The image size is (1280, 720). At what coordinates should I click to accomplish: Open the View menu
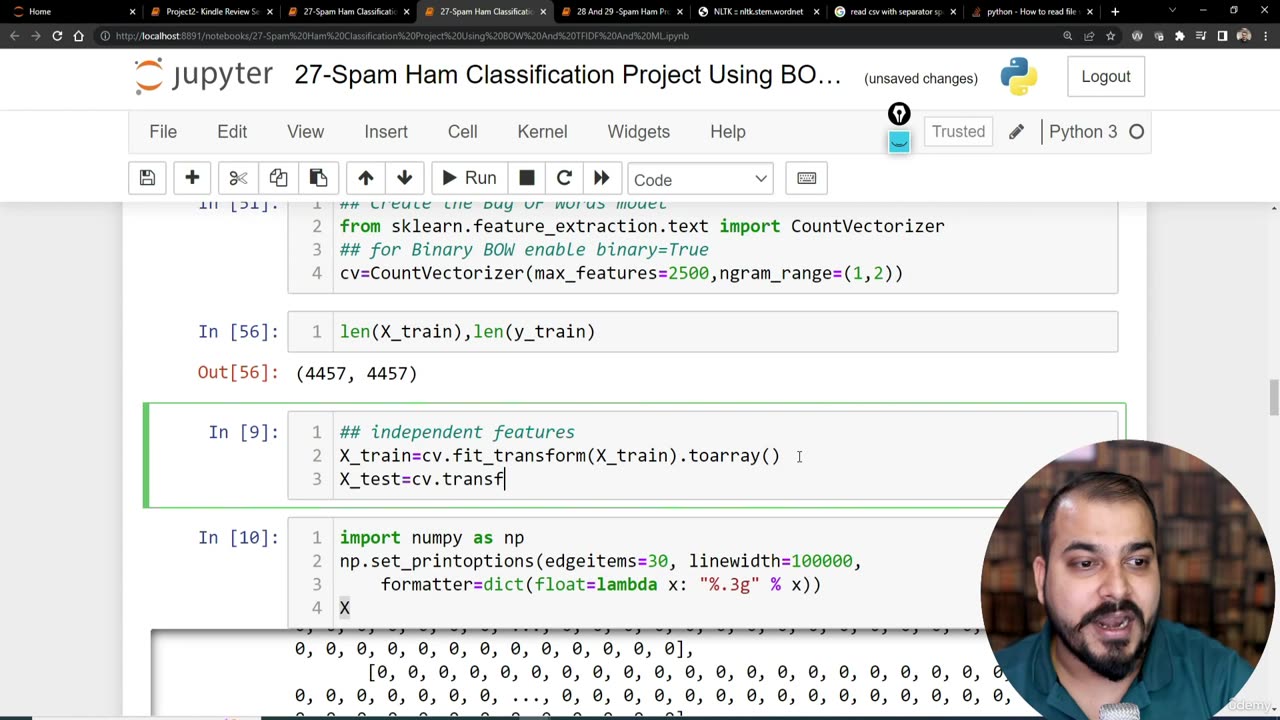(x=305, y=131)
